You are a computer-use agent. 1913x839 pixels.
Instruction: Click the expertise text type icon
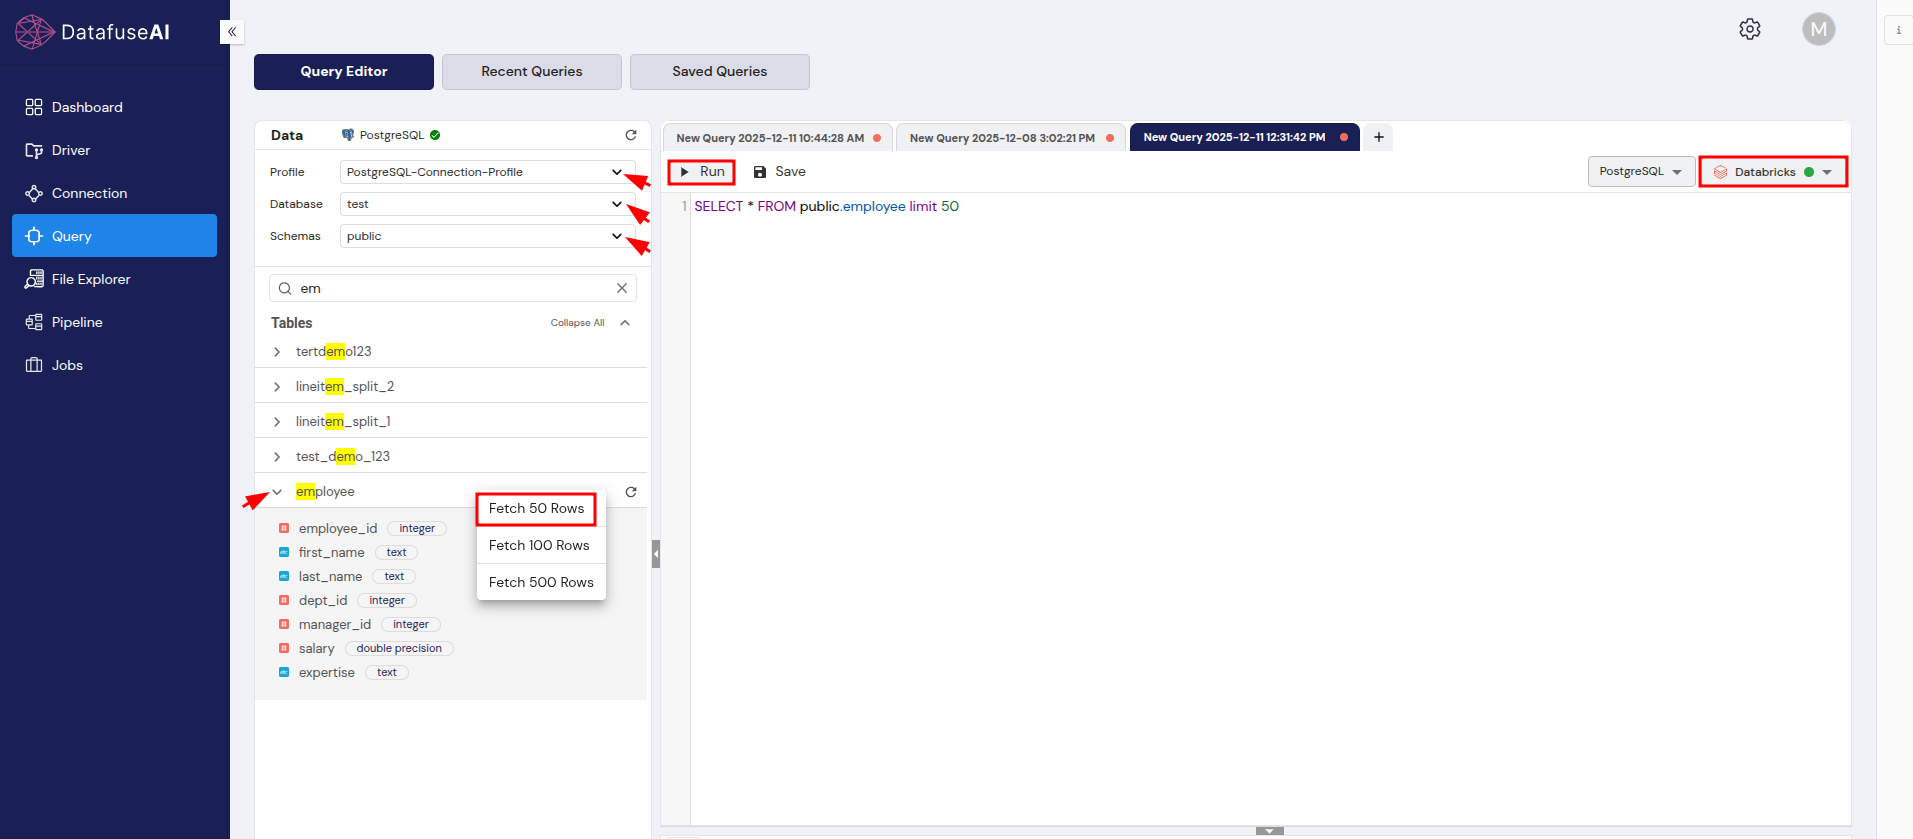(284, 672)
